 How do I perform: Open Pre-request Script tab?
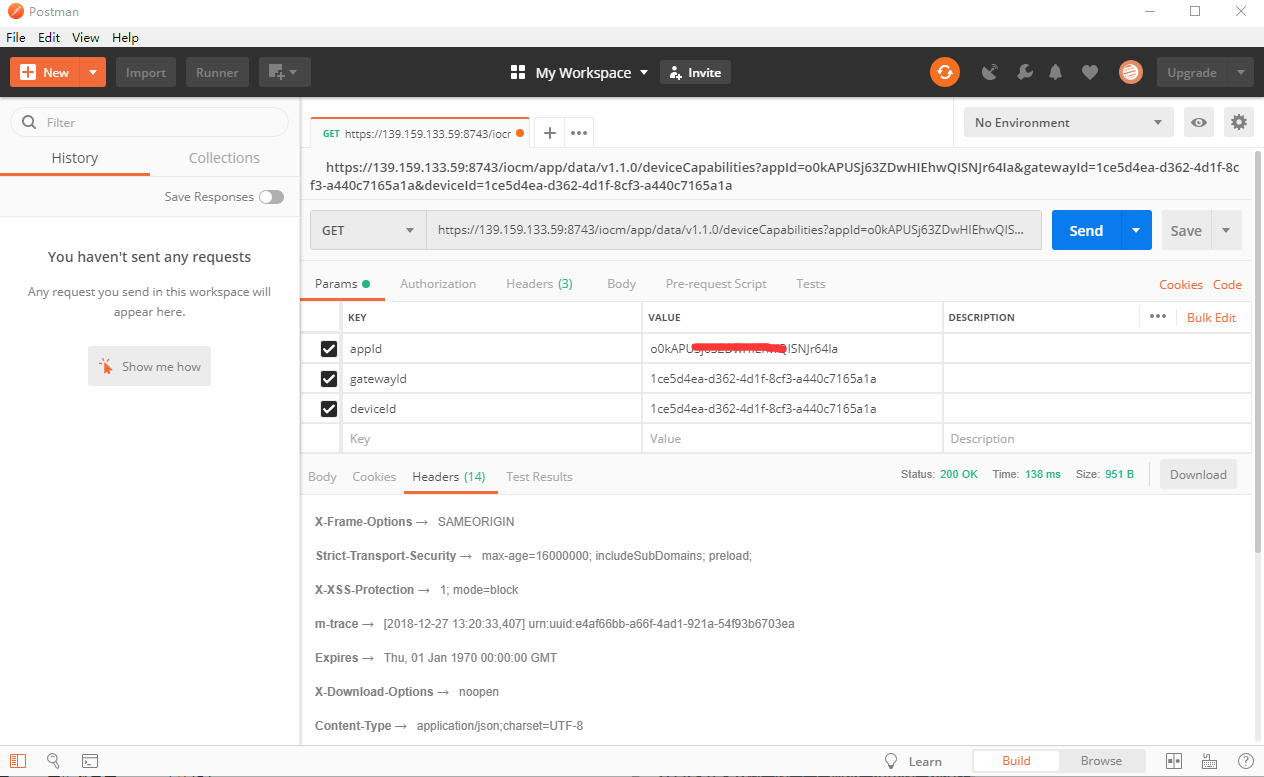tap(716, 284)
